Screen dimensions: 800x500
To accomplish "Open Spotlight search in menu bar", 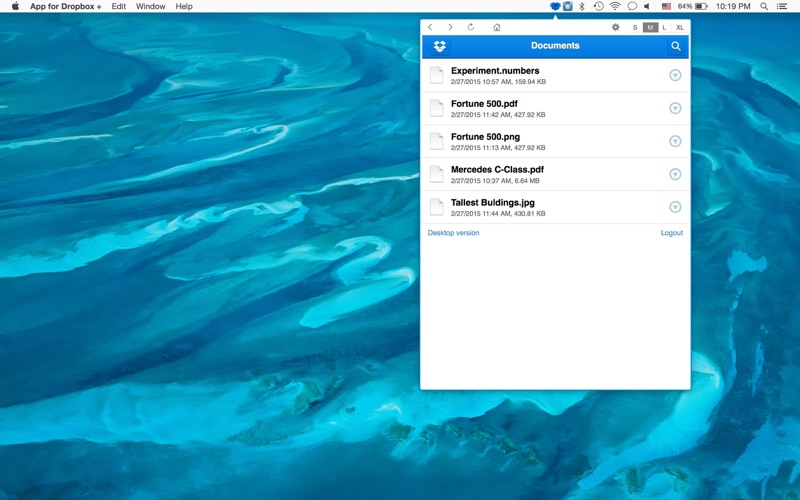I will (x=764, y=7).
